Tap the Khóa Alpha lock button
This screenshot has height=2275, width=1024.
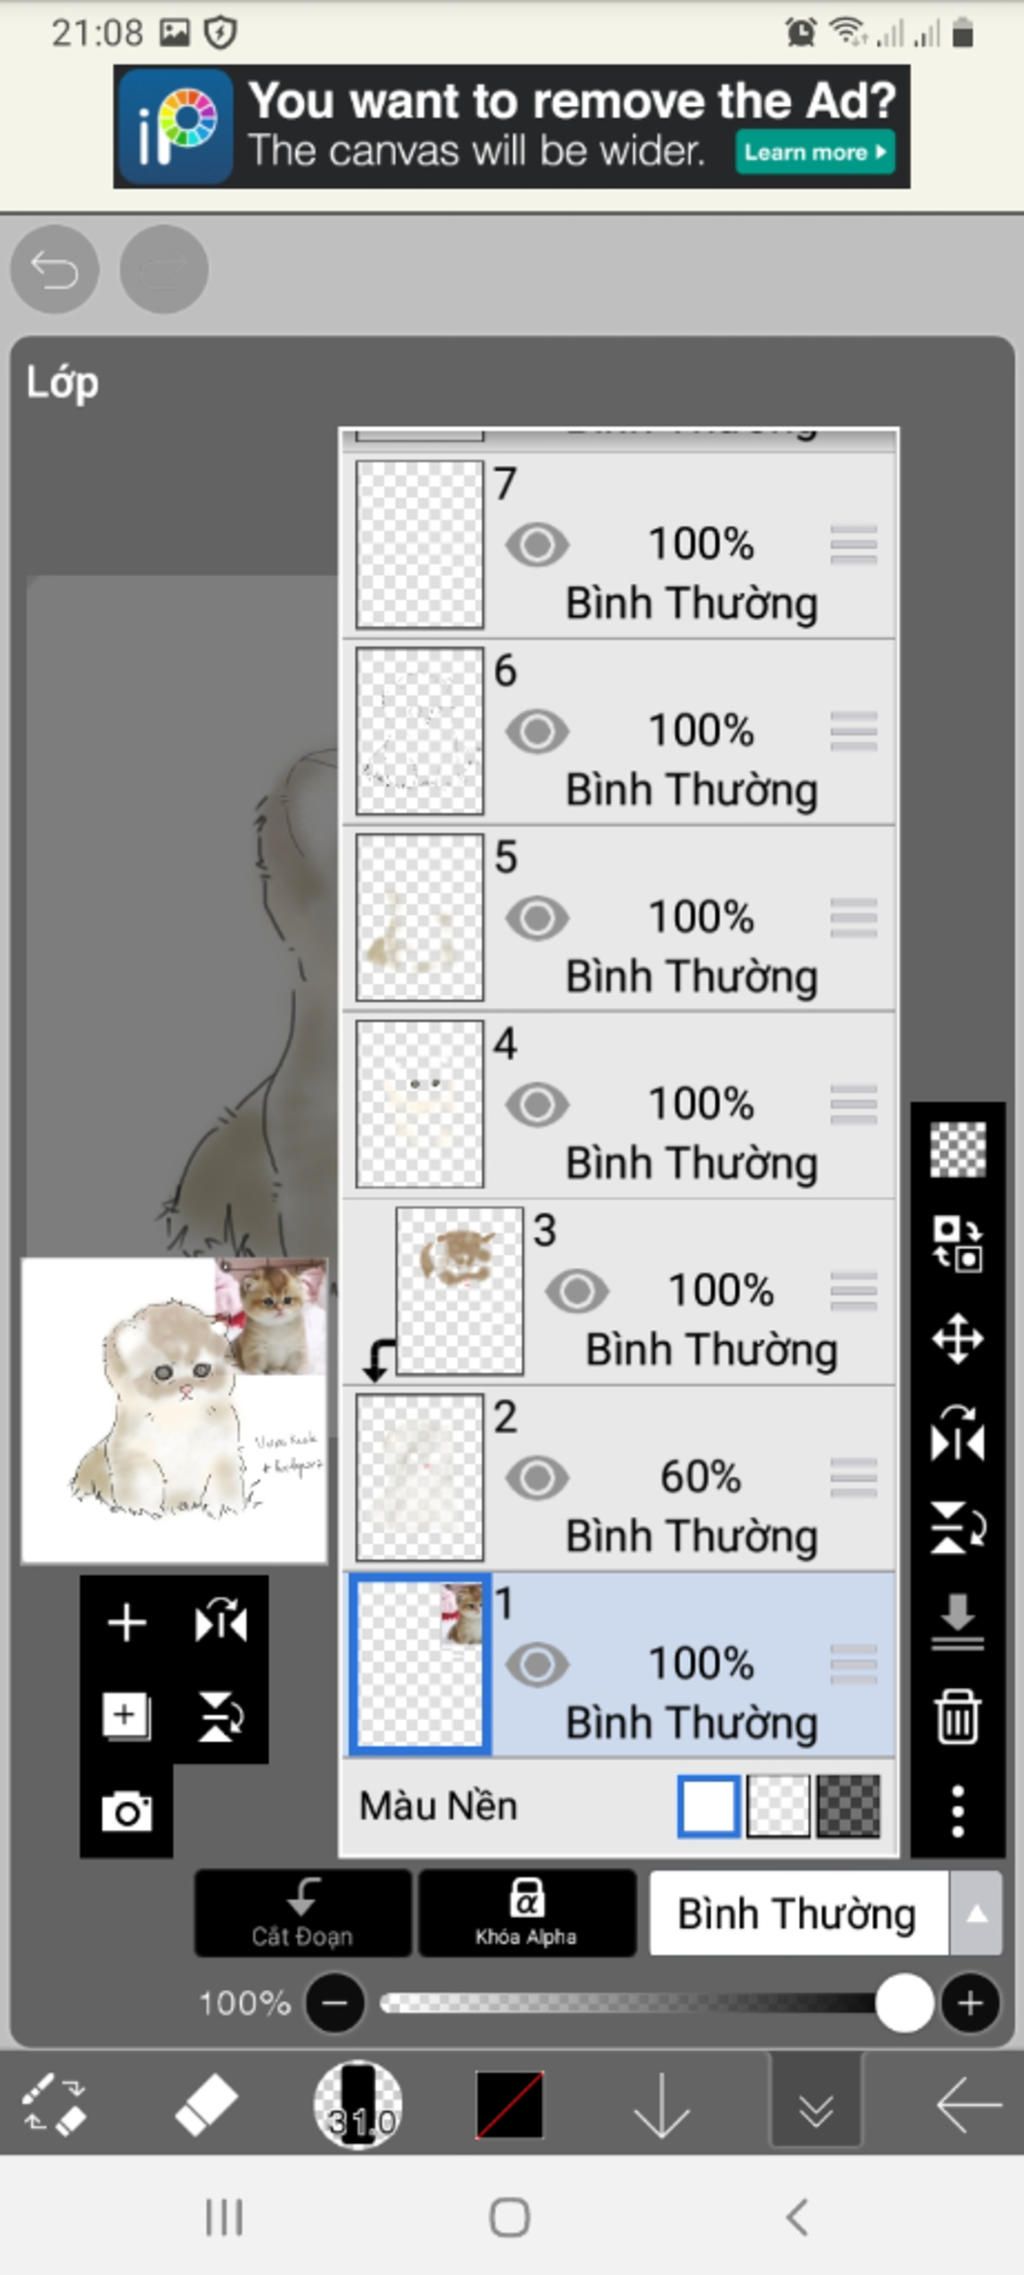(x=527, y=1912)
